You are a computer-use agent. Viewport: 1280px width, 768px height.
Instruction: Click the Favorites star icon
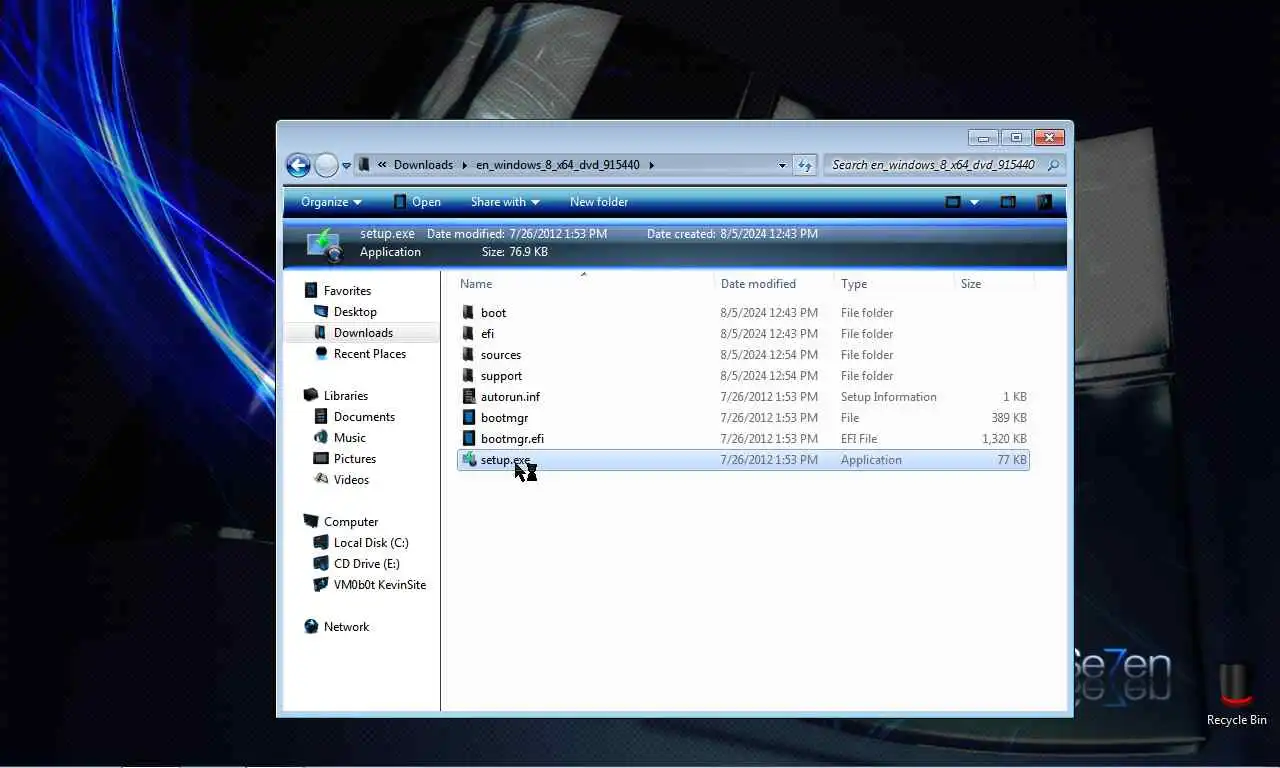[311, 290]
